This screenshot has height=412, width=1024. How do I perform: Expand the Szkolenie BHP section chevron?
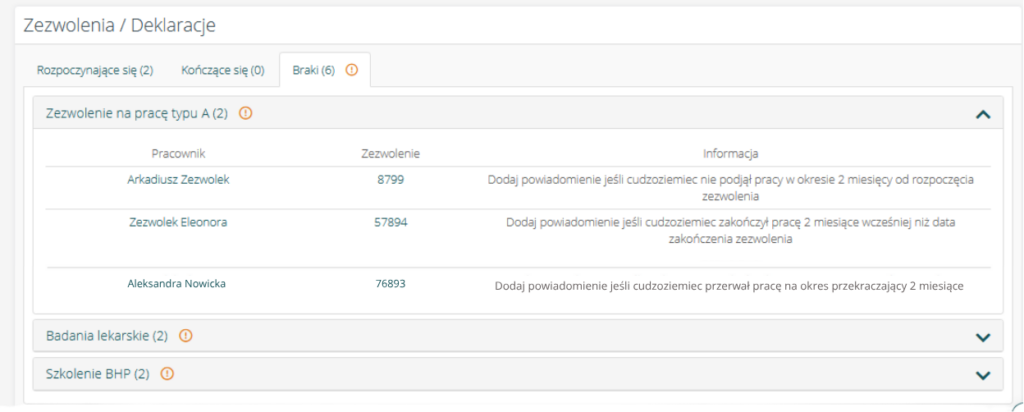(982, 375)
